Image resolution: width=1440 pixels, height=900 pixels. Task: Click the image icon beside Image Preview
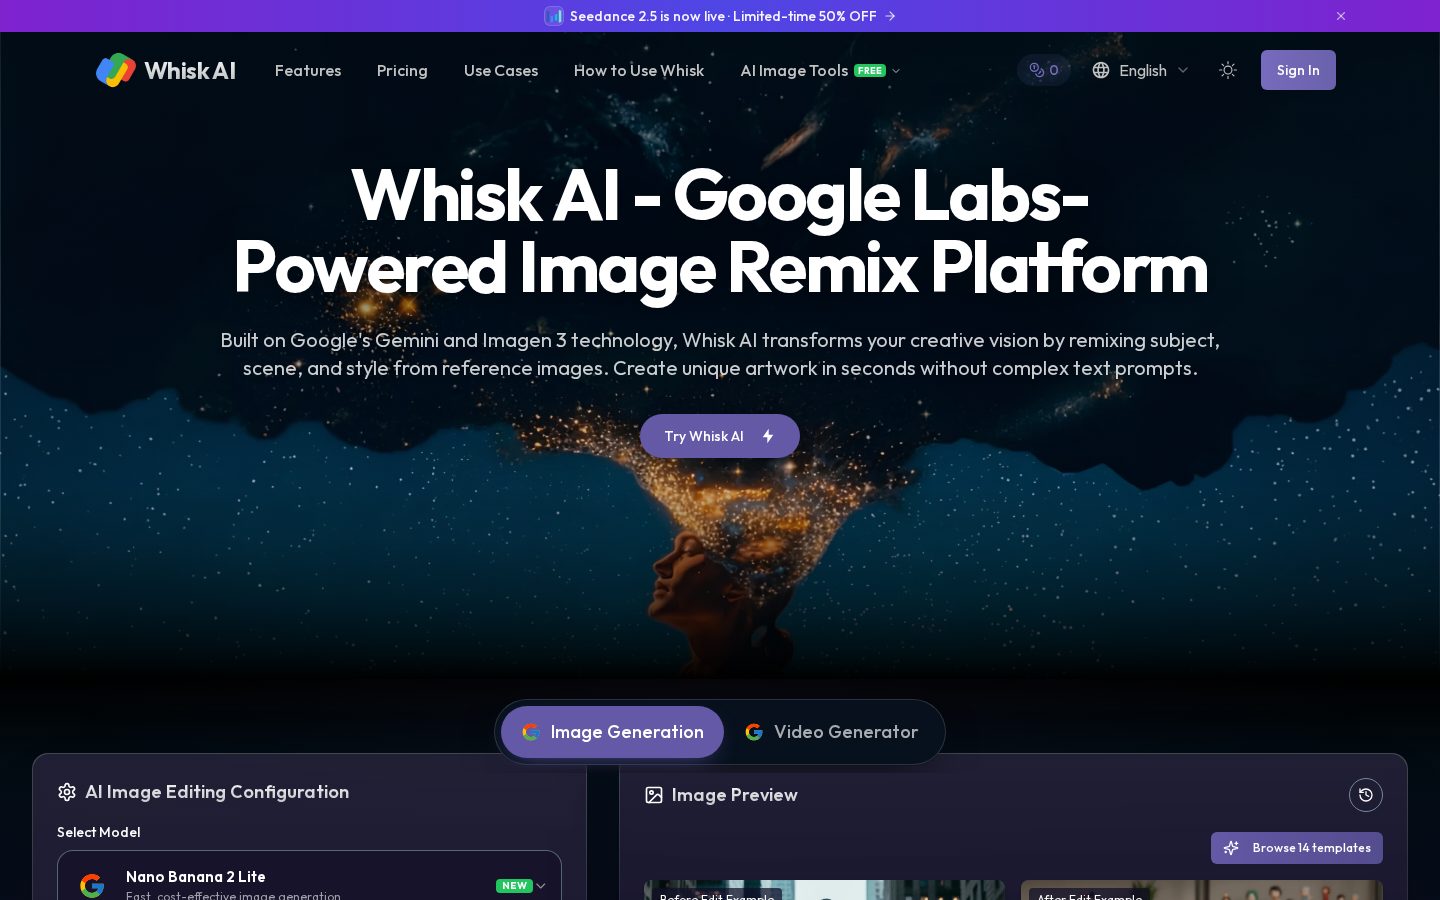[x=654, y=795]
